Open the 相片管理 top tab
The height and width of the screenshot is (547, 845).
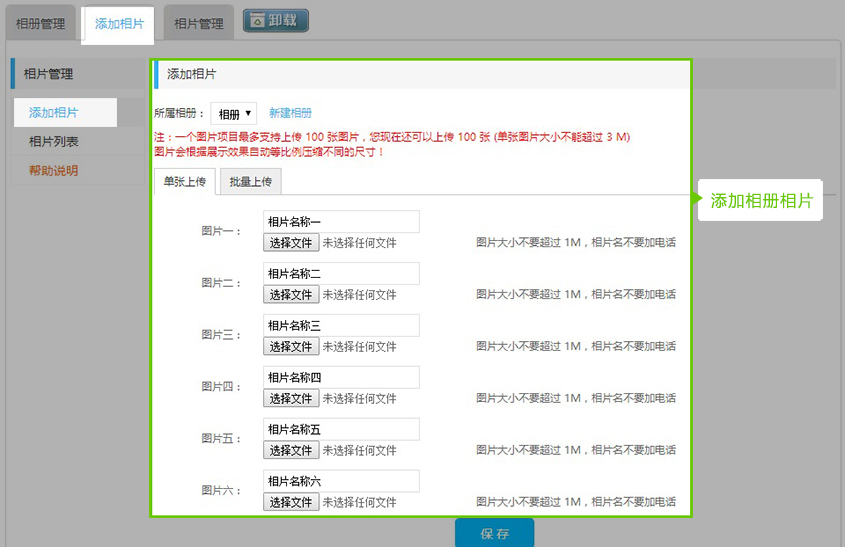[x=198, y=23]
